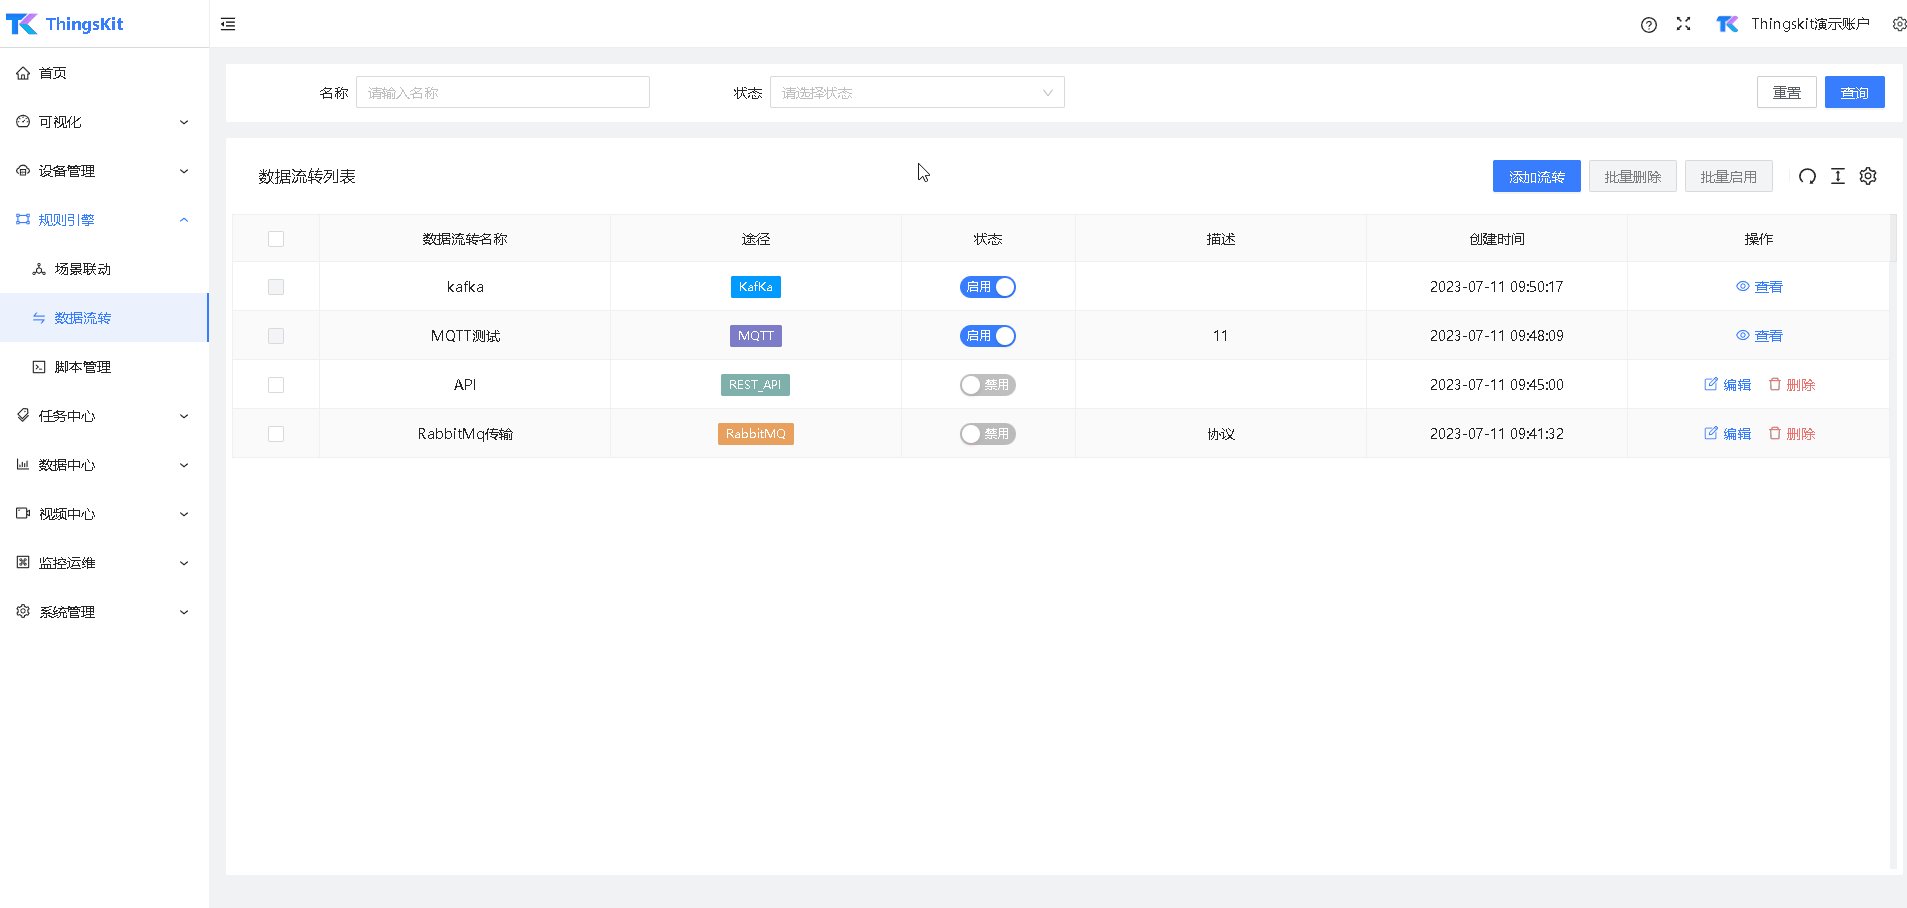Click the 名称 search input field
The width and height of the screenshot is (1907, 908).
[502, 93]
